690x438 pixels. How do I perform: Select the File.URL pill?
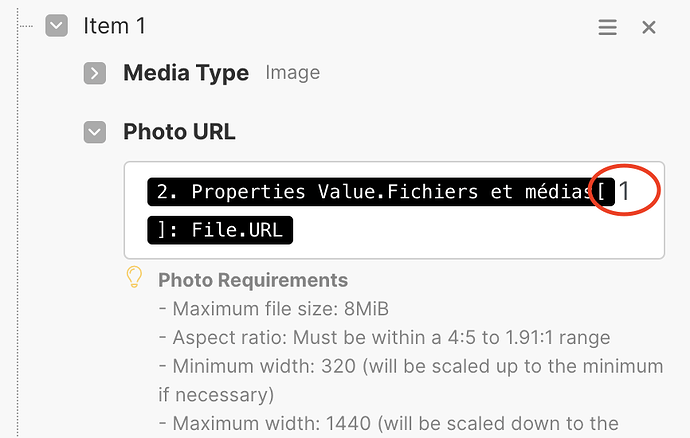pyautogui.click(x=220, y=231)
